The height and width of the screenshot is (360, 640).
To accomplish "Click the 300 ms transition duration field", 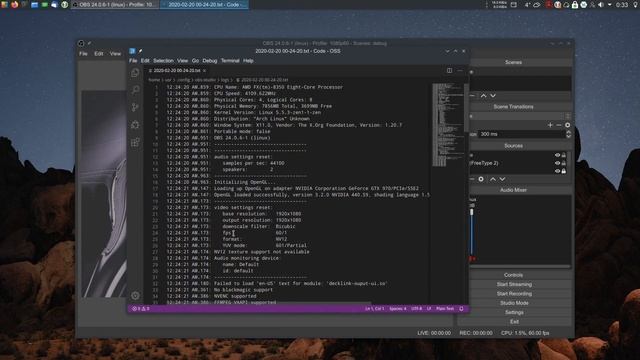I will 522,134.
